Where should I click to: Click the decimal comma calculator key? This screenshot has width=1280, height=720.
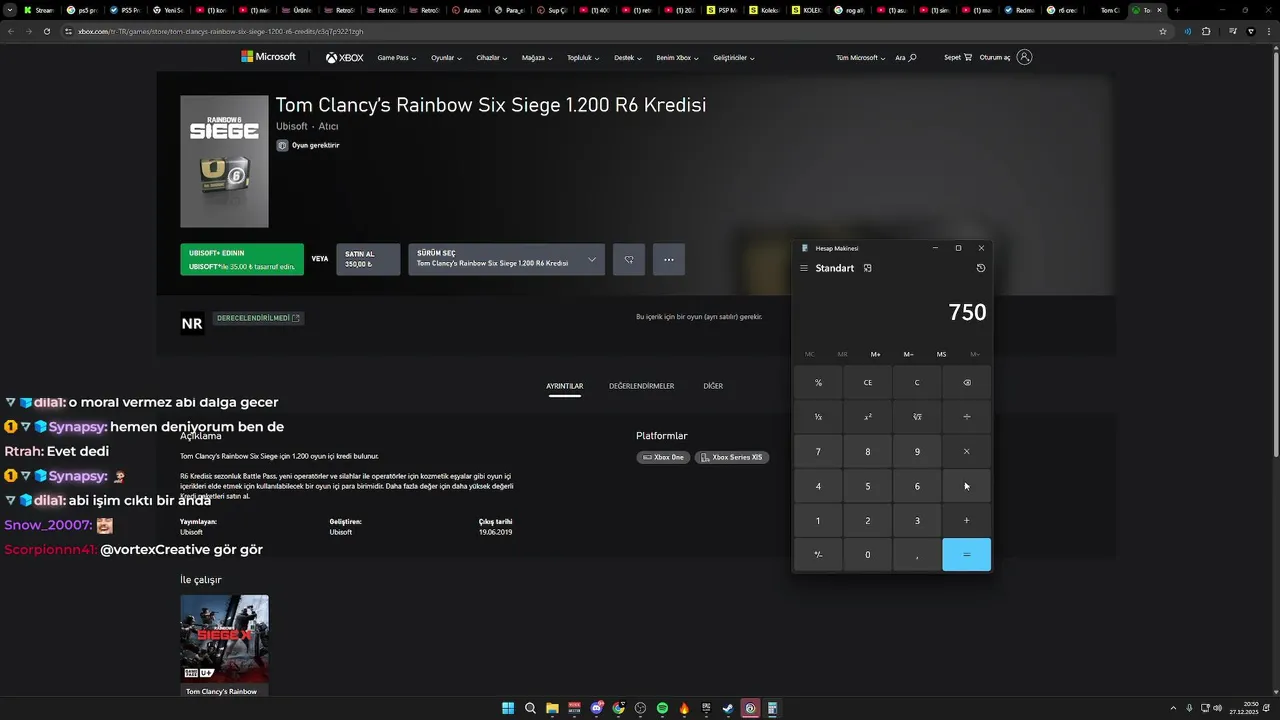917,555
